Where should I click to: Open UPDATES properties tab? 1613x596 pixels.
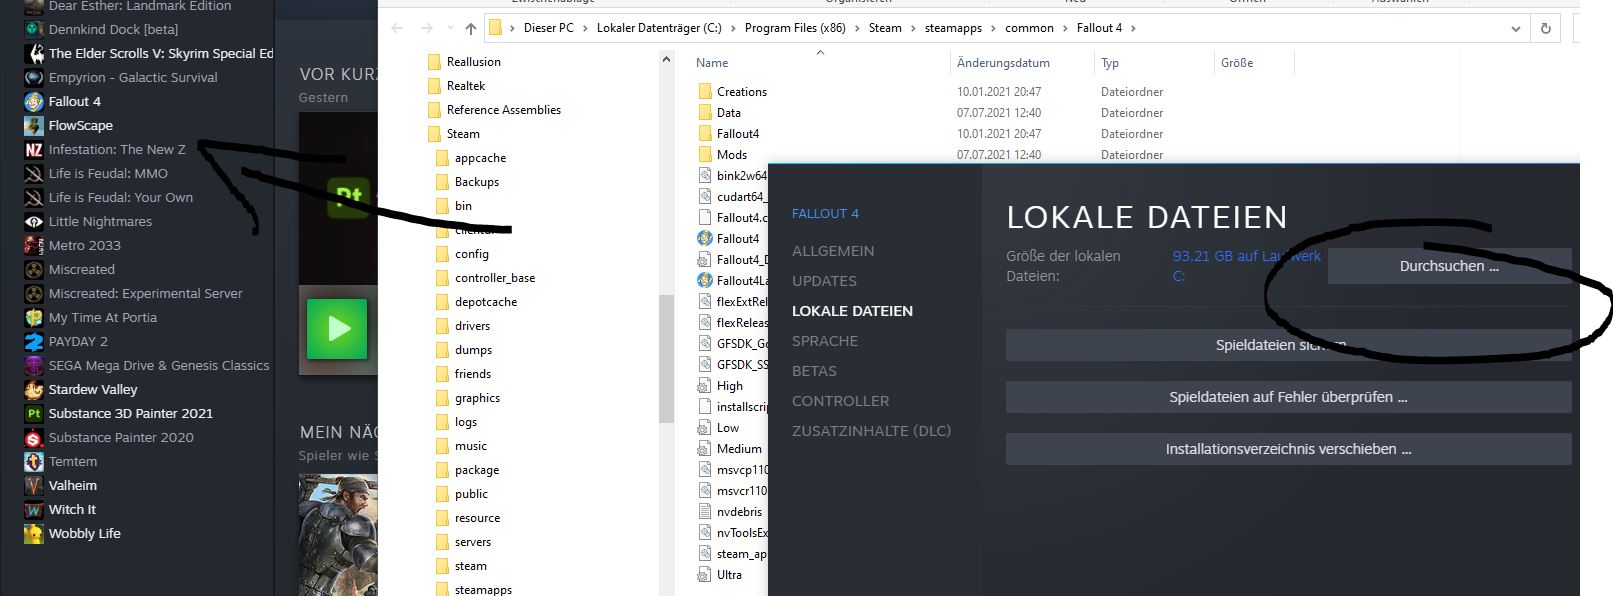(x=824, y=281)
